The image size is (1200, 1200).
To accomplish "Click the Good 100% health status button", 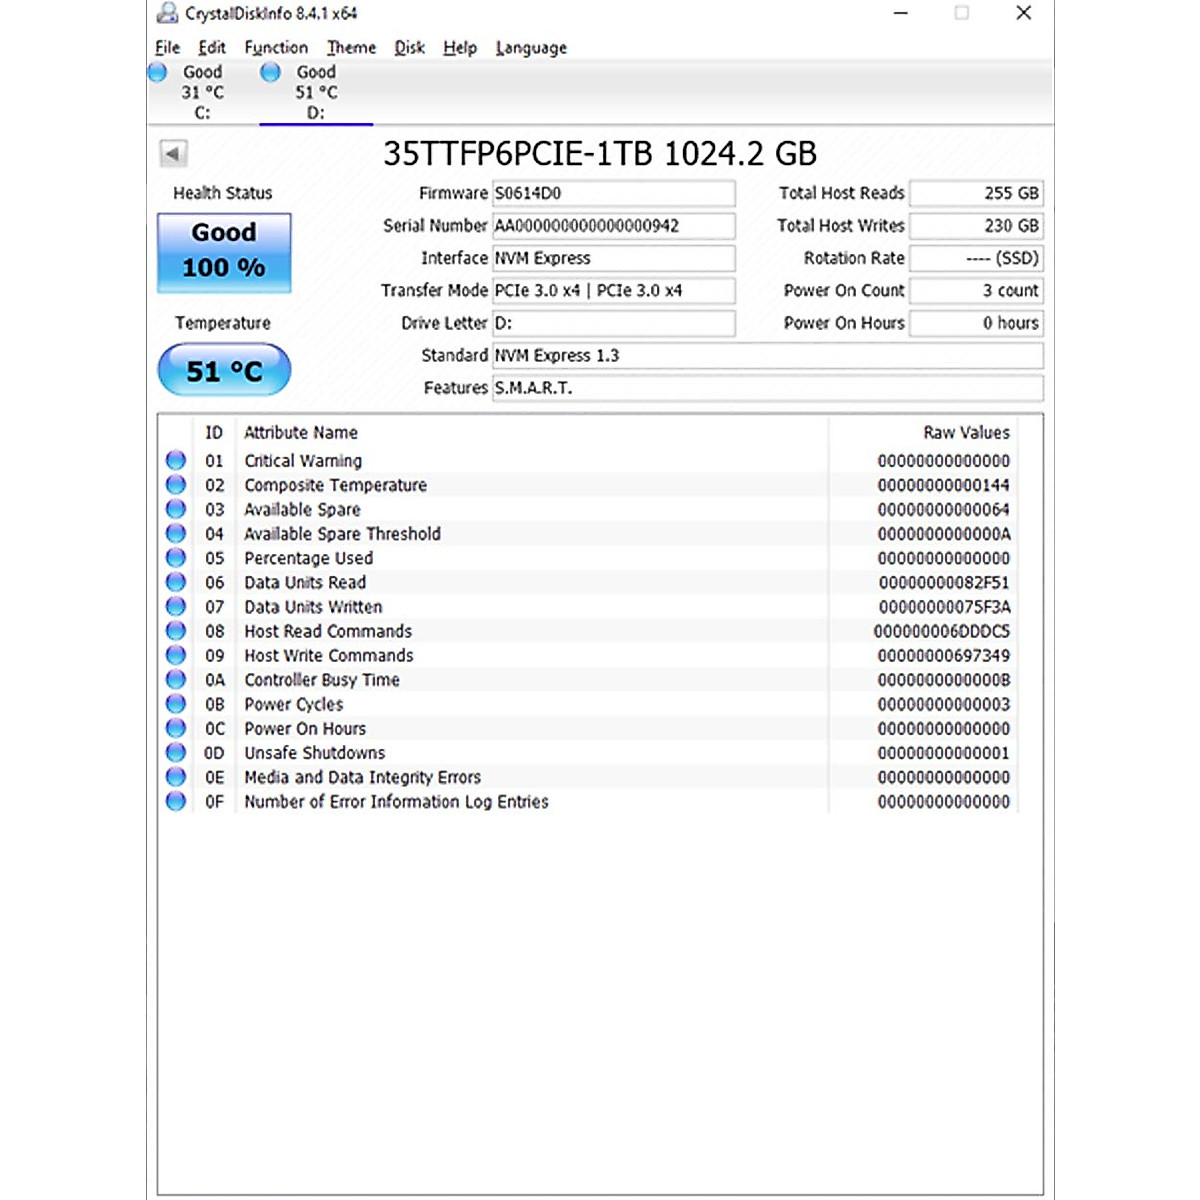I will [223, 251].
